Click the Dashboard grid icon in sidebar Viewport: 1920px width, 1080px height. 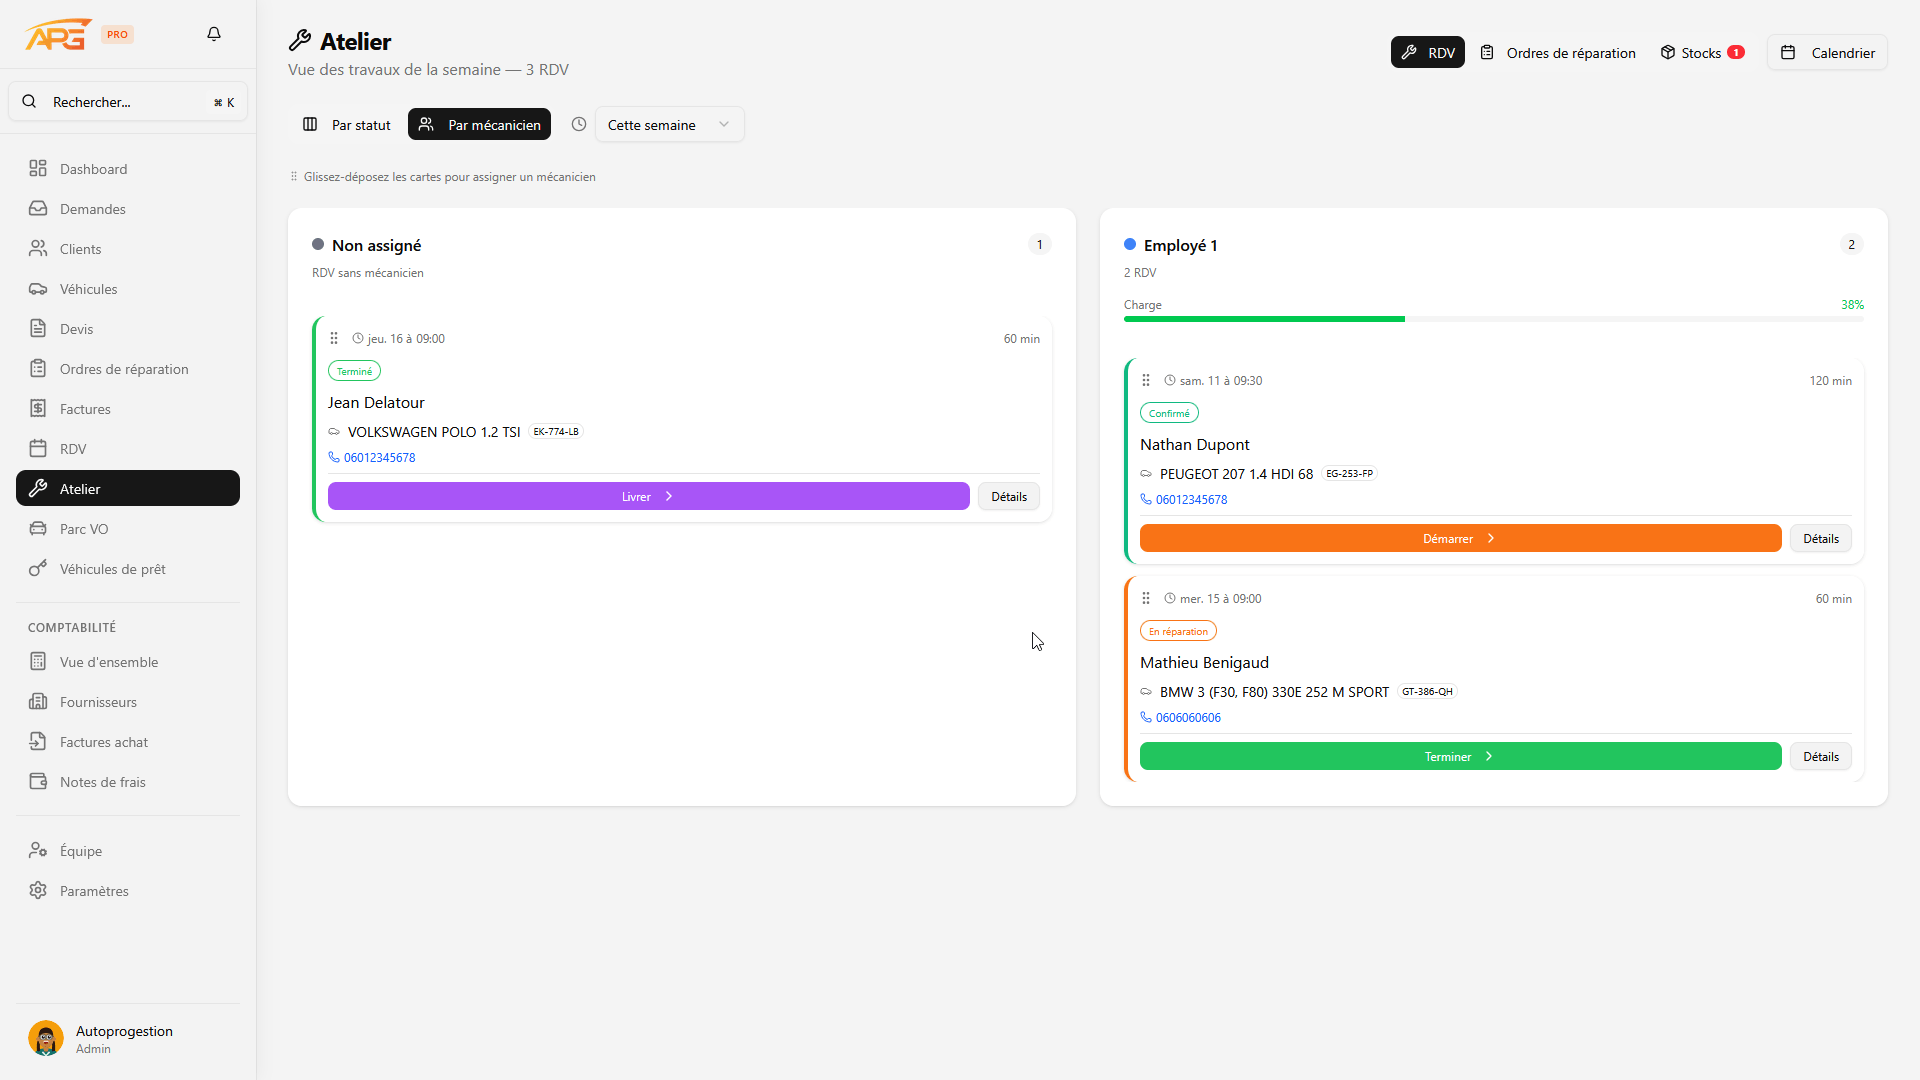38,168
